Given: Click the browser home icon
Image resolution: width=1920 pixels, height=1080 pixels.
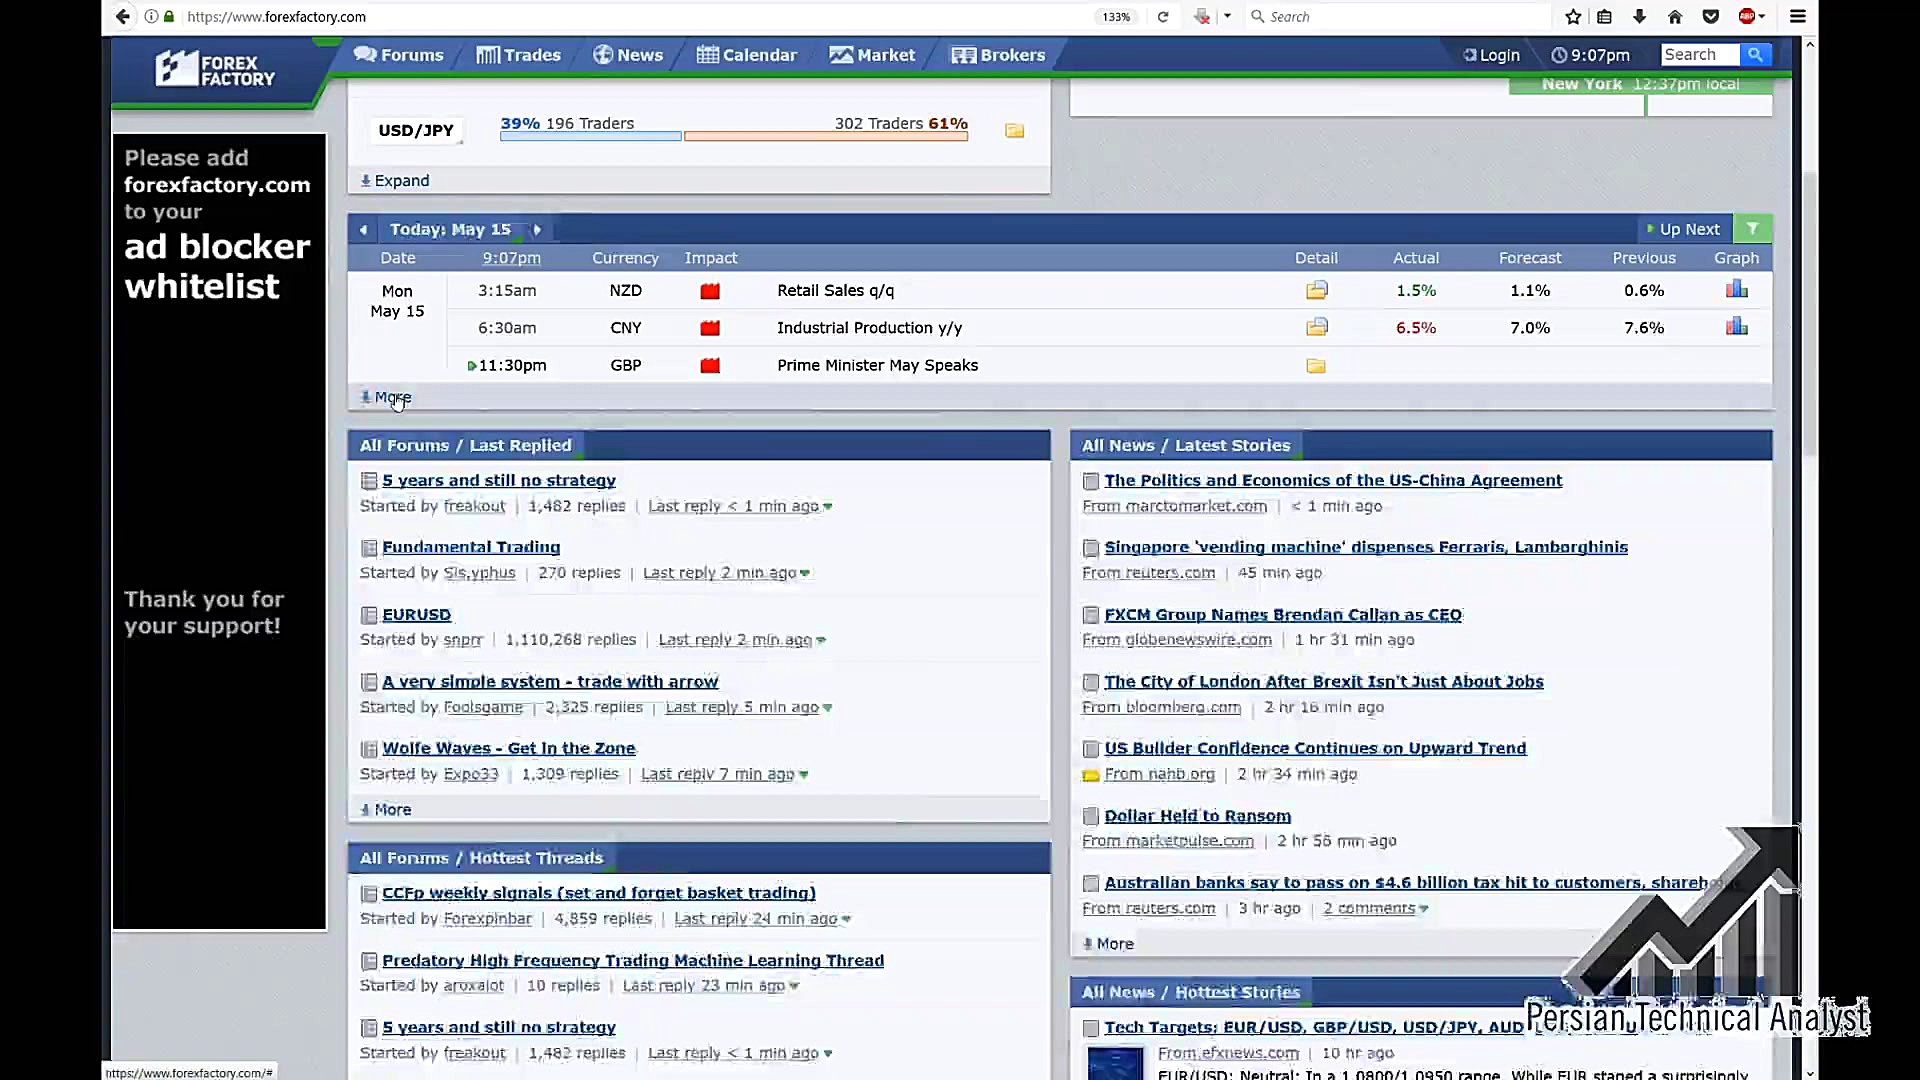Looking at the screenshot, I should tap(1675, 16).
